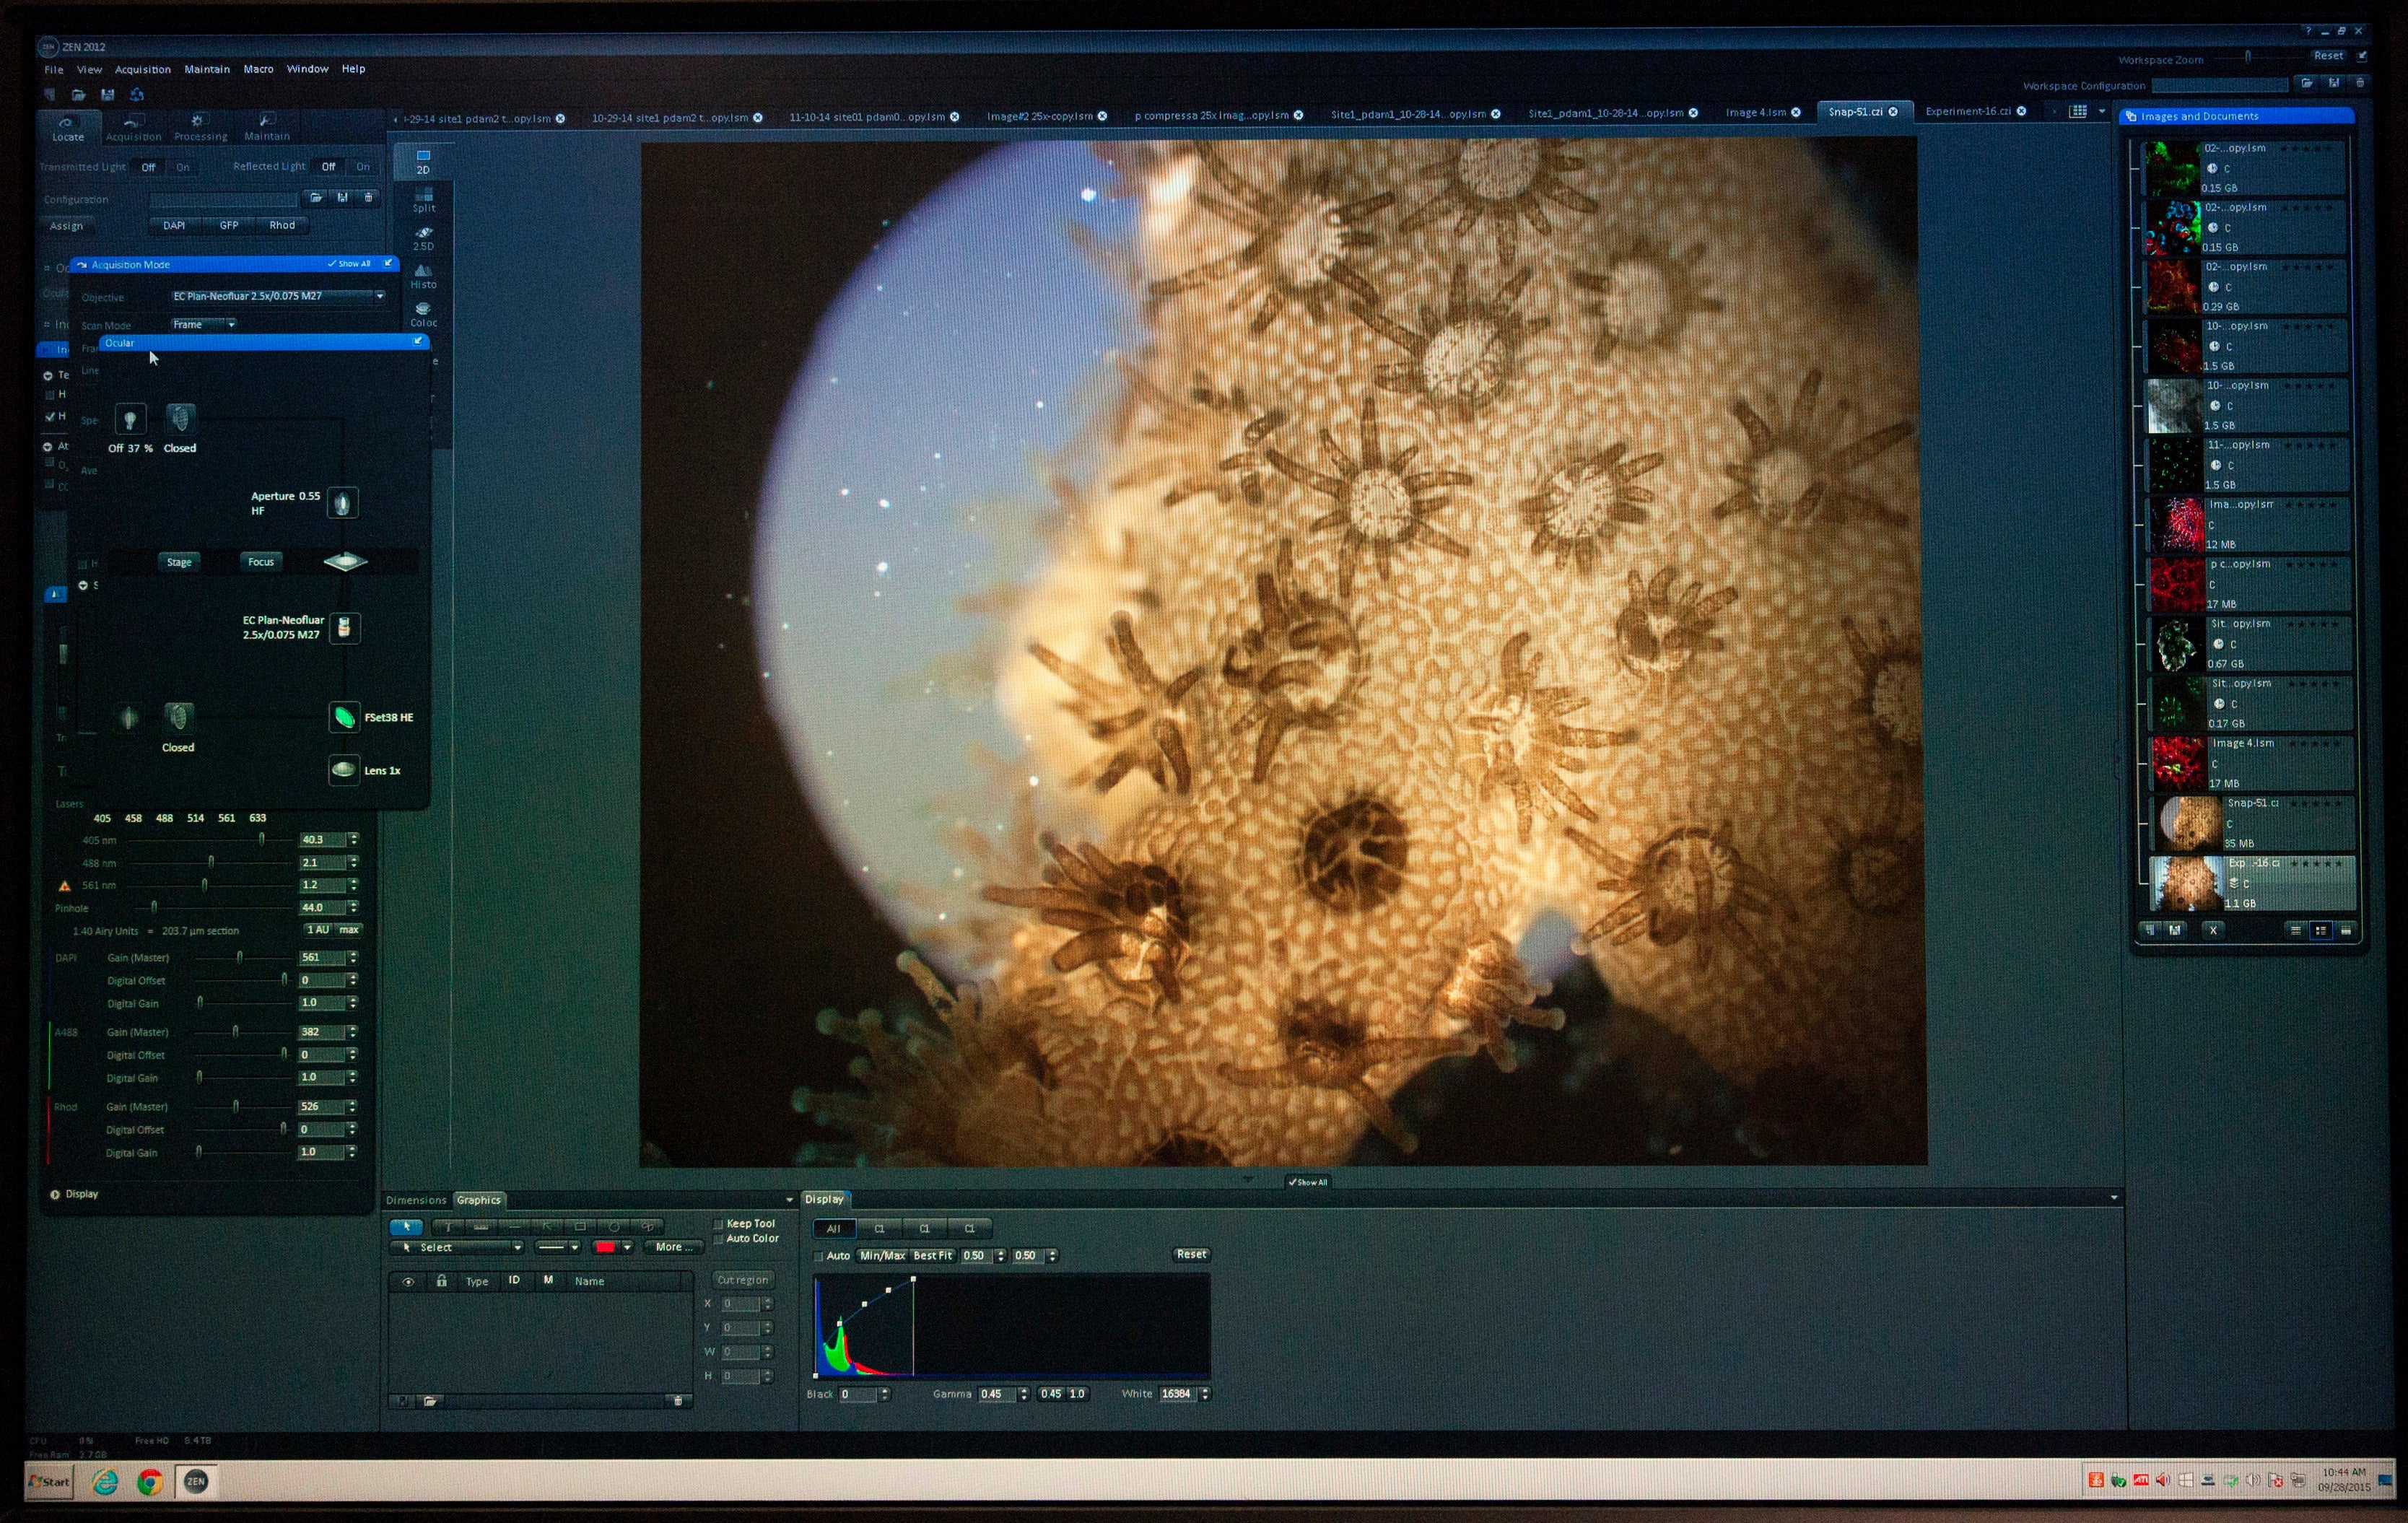The image size is (2408, 1523).
Task: Select the rectangle graphics tool
Action: click(581, 1226)
